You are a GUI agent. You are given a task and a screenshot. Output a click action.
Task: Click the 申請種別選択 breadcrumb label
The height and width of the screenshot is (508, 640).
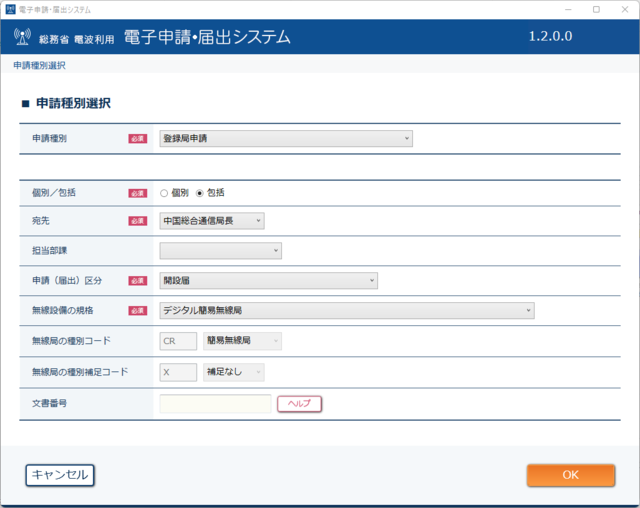point(40,65)
